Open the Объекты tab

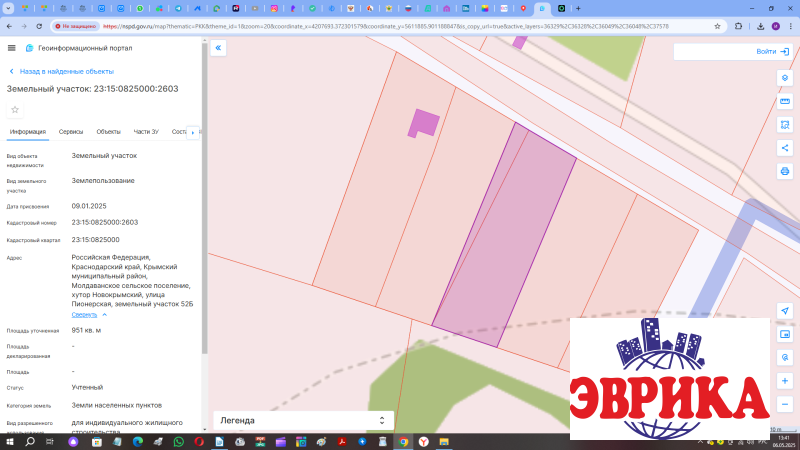click(x=108, y=132)
